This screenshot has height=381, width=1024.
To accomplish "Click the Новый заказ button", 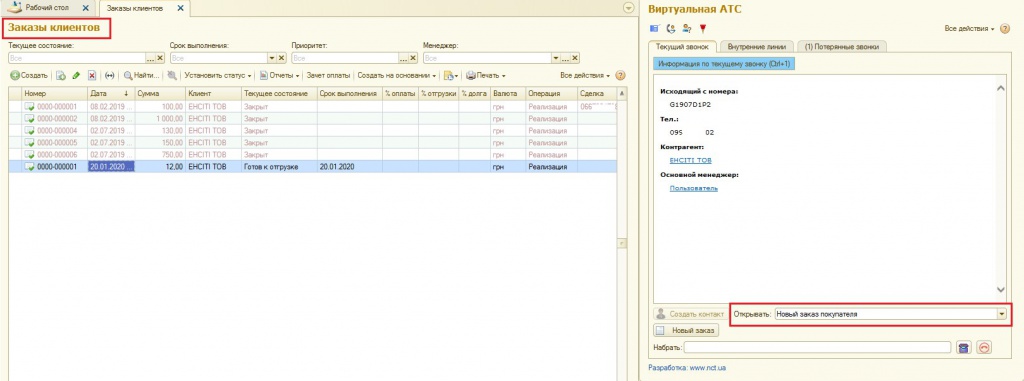I will click(686, 331).
